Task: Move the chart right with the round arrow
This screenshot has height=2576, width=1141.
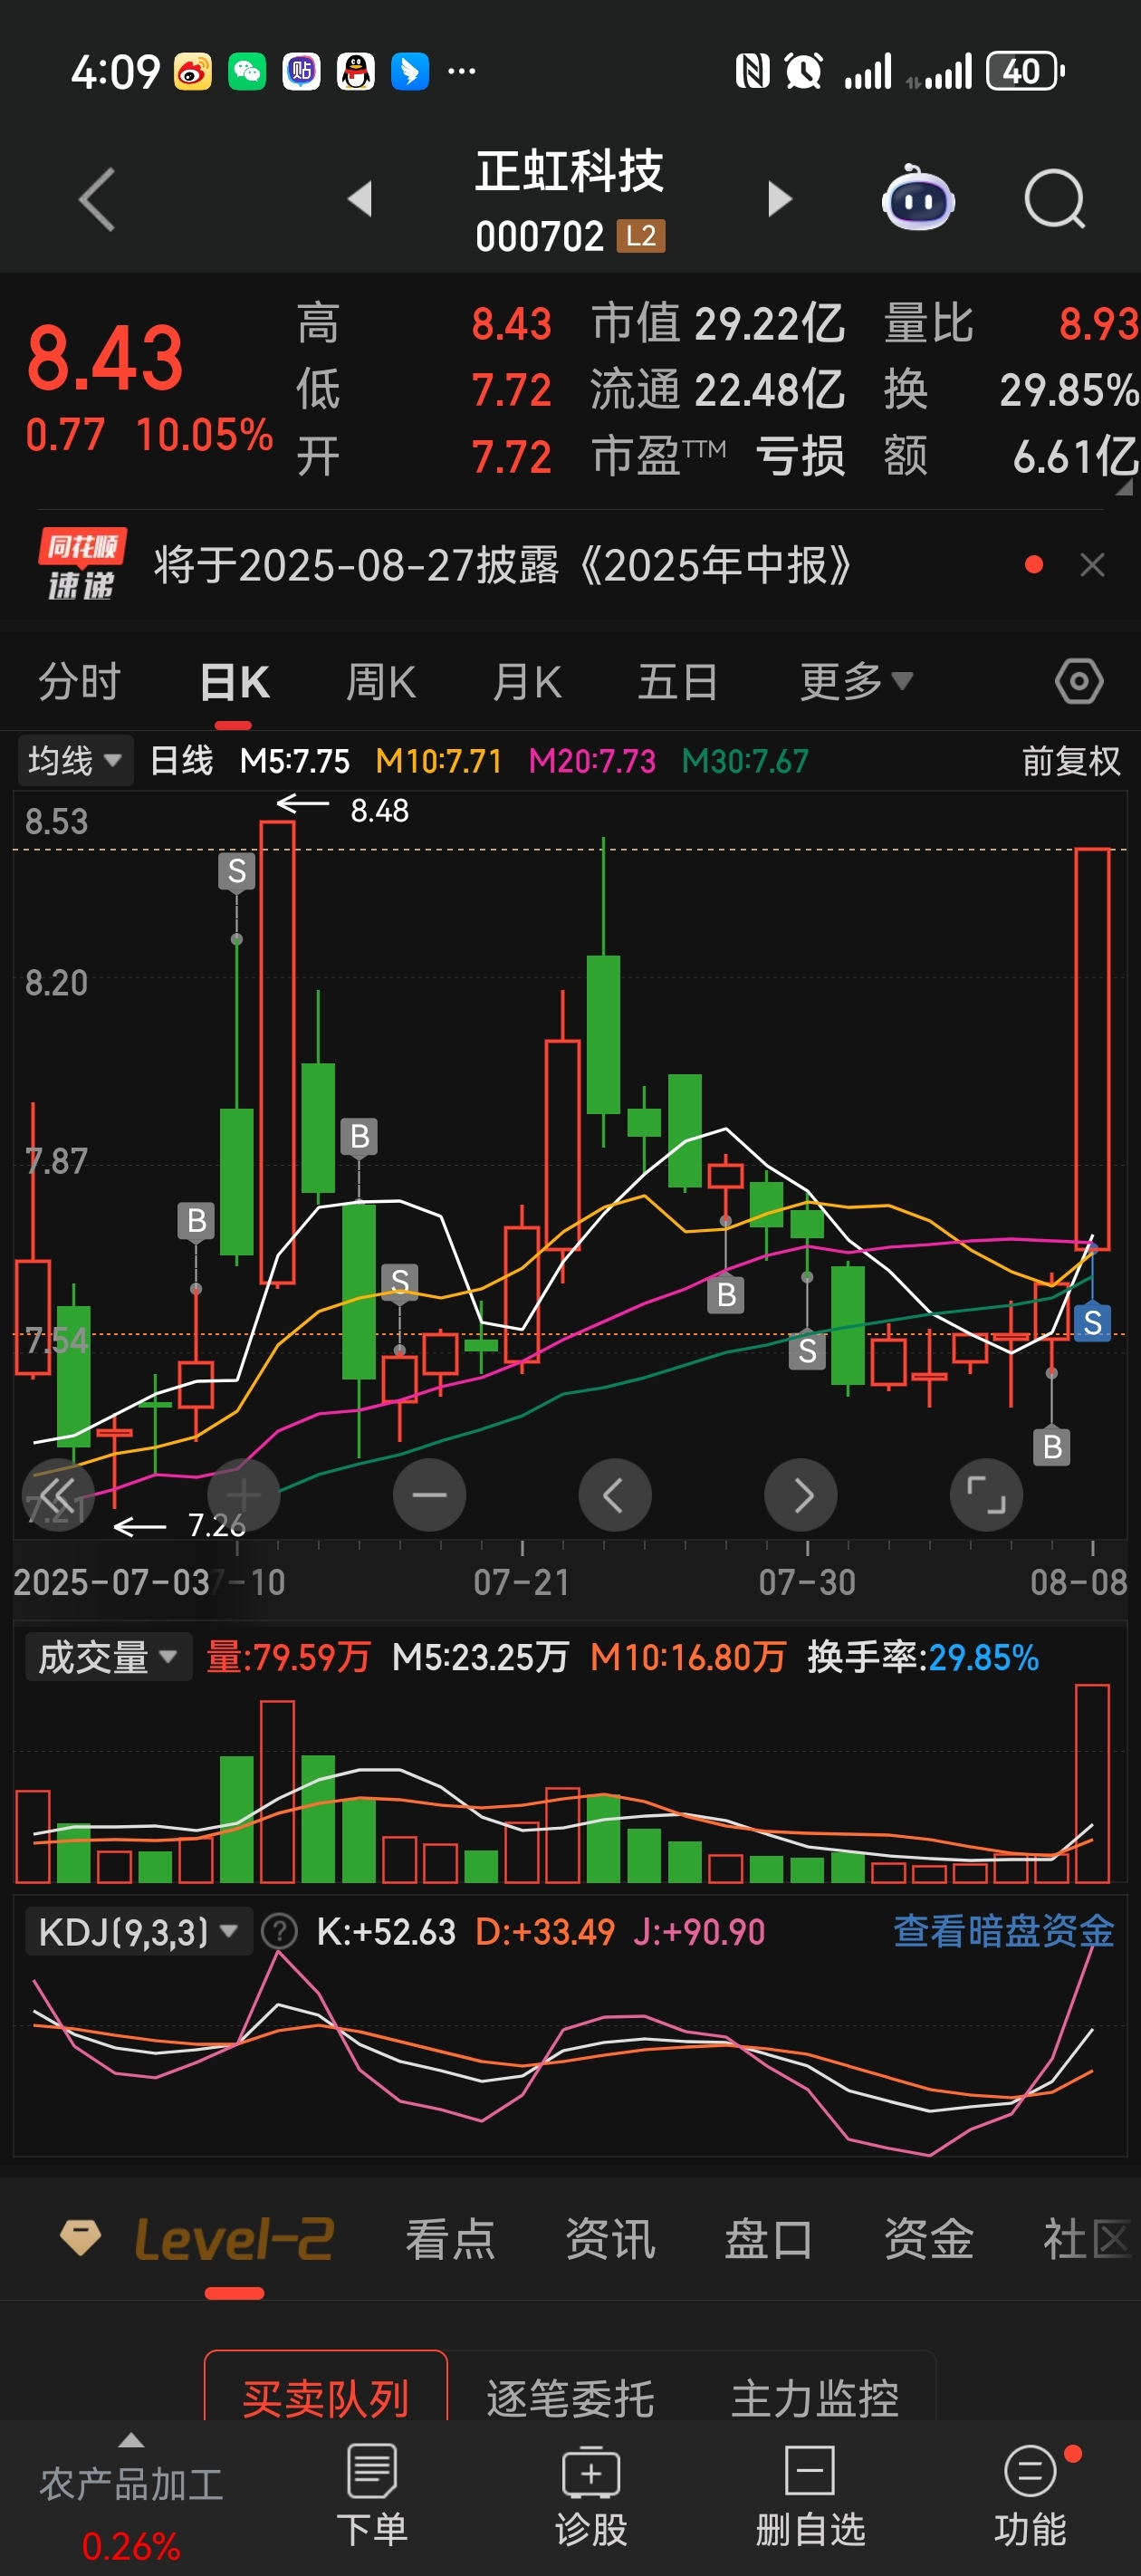Action: click(x=801, y=1495)
